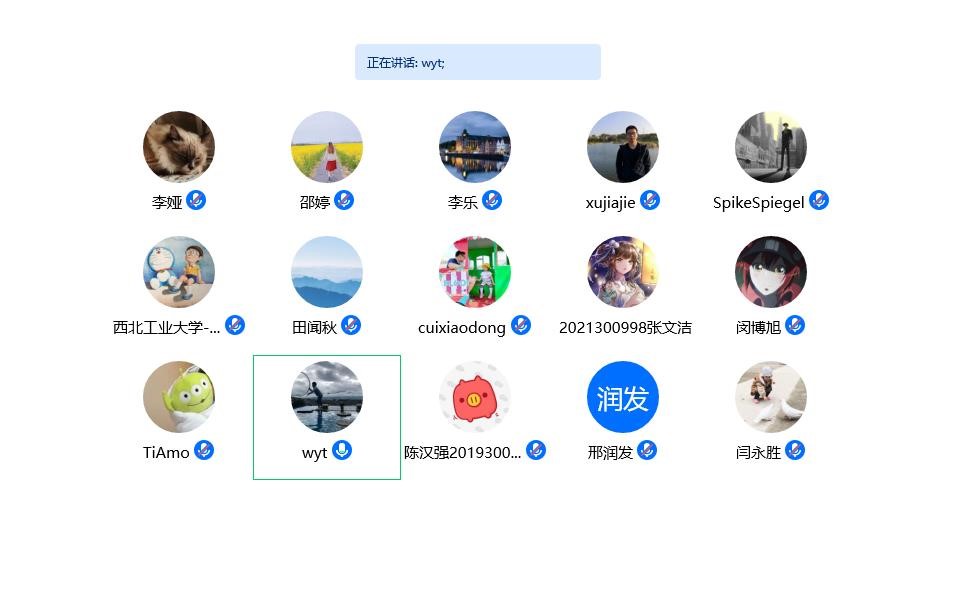Click the mic icon next to cuixiaodong

521,325
